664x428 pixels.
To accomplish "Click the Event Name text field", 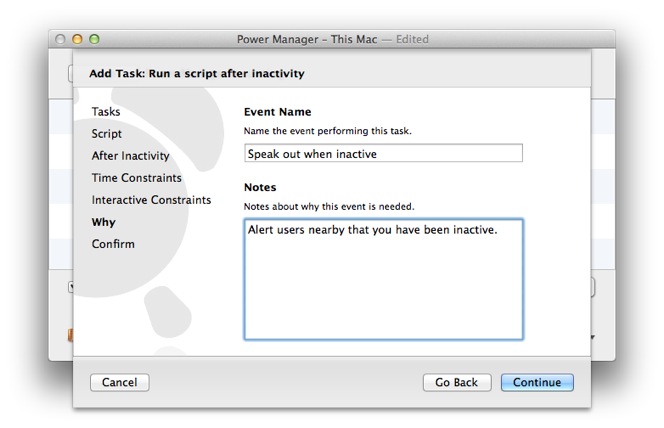I will [x=383, y=153].
